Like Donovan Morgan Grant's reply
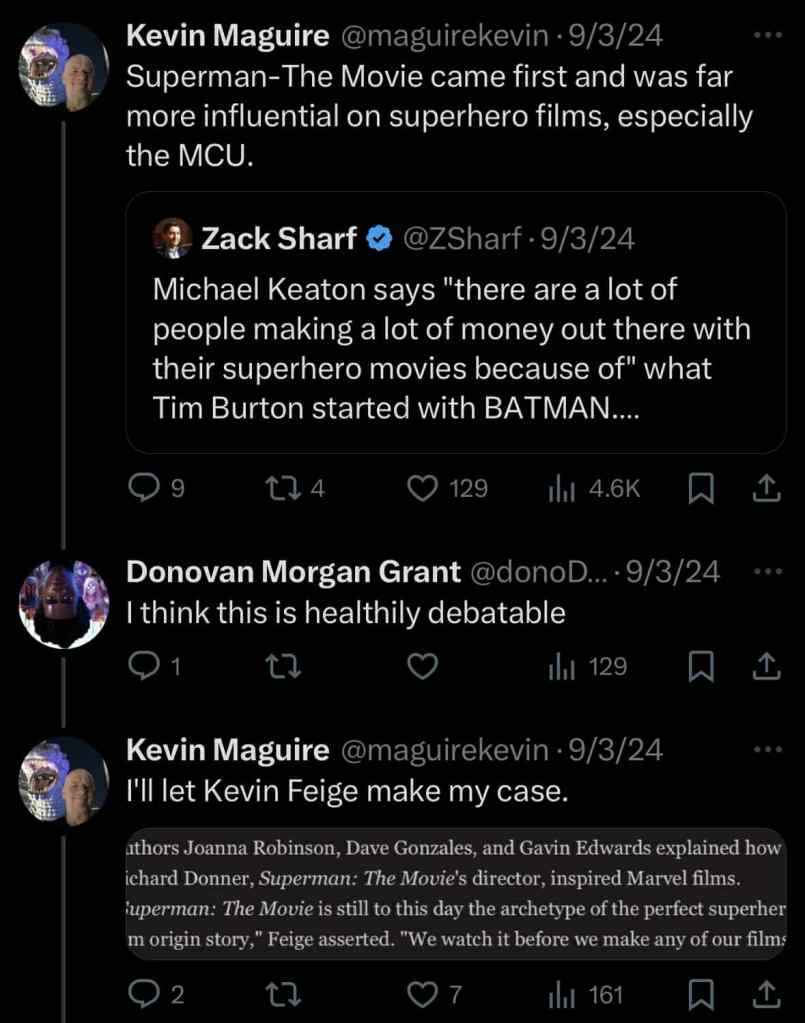Screen dimensions: 805x1023 pos(424,666)
